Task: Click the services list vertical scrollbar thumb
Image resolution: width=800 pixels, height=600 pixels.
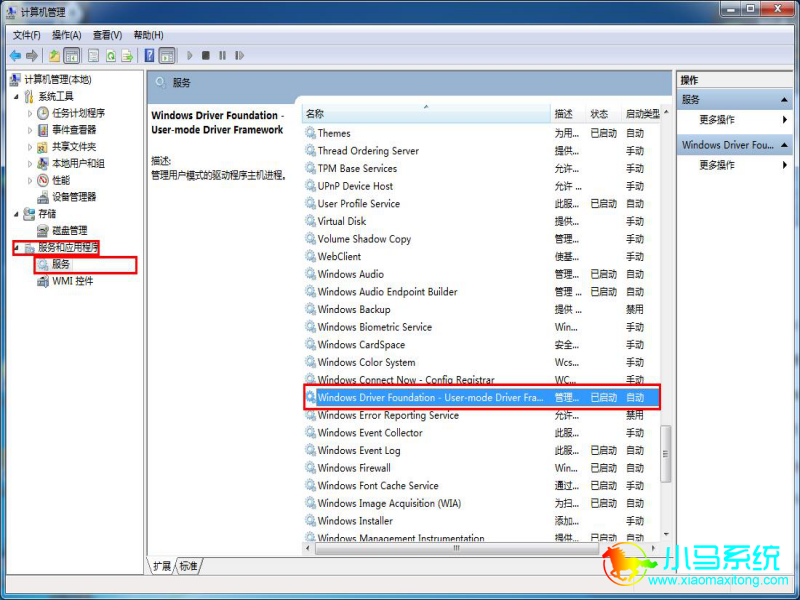Action: (665, 454)
